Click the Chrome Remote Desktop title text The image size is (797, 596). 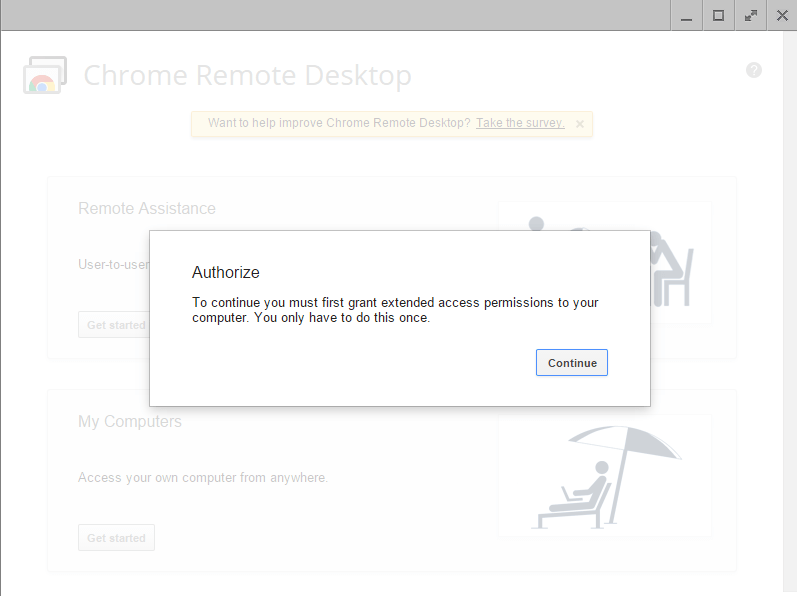[248, 75]
